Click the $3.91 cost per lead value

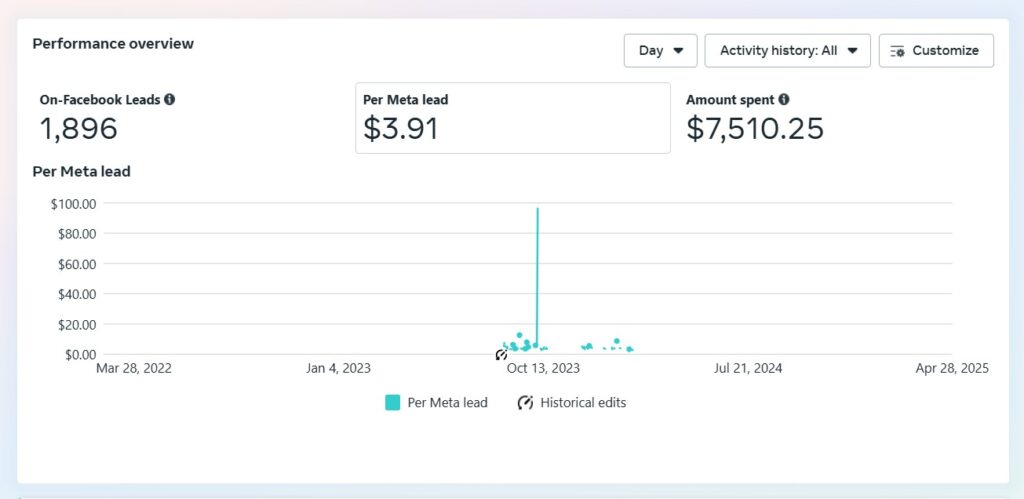click(400, 128)
